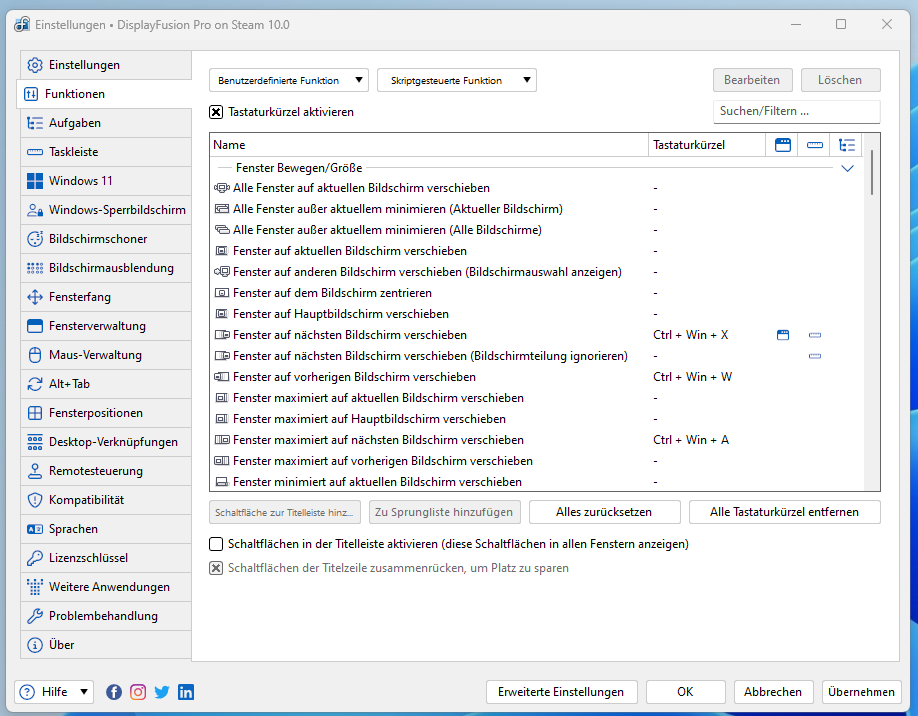Screen dimensions: 918x716
Task: Click taskbar icon in Bildschirmteilung ignorieren row
Action: click(x=815, y=356)
